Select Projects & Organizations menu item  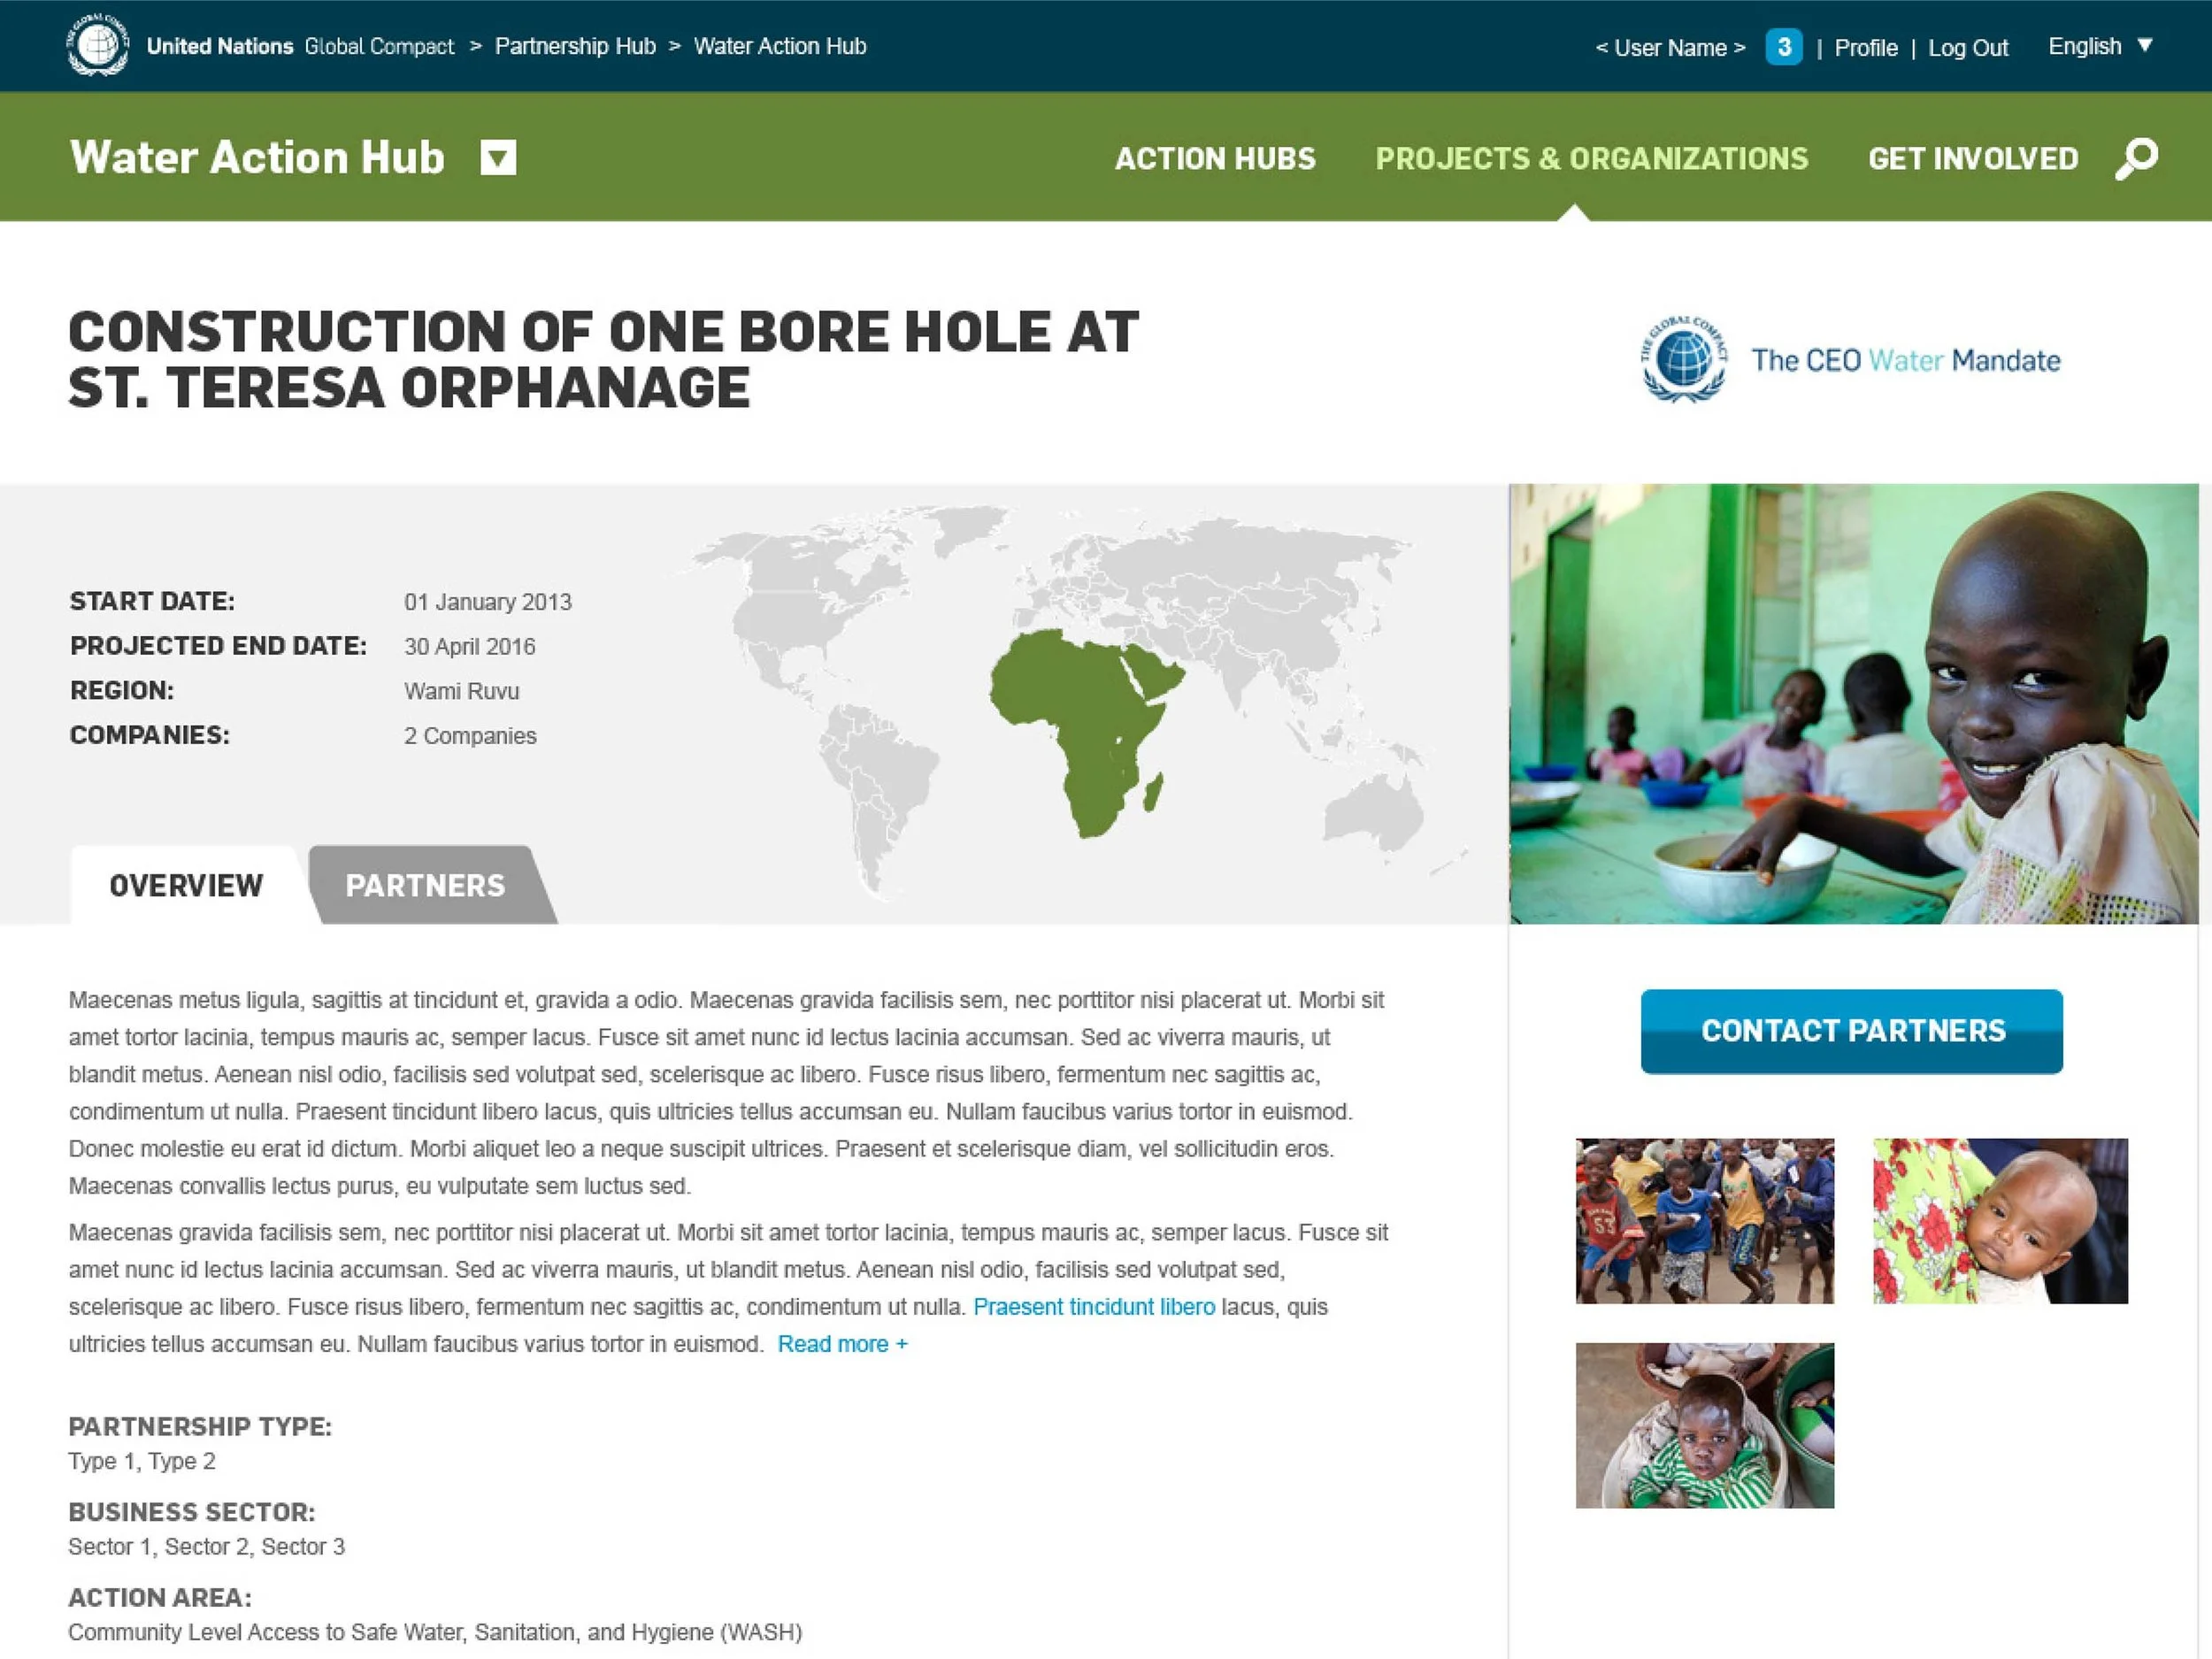coord(1592,158)
